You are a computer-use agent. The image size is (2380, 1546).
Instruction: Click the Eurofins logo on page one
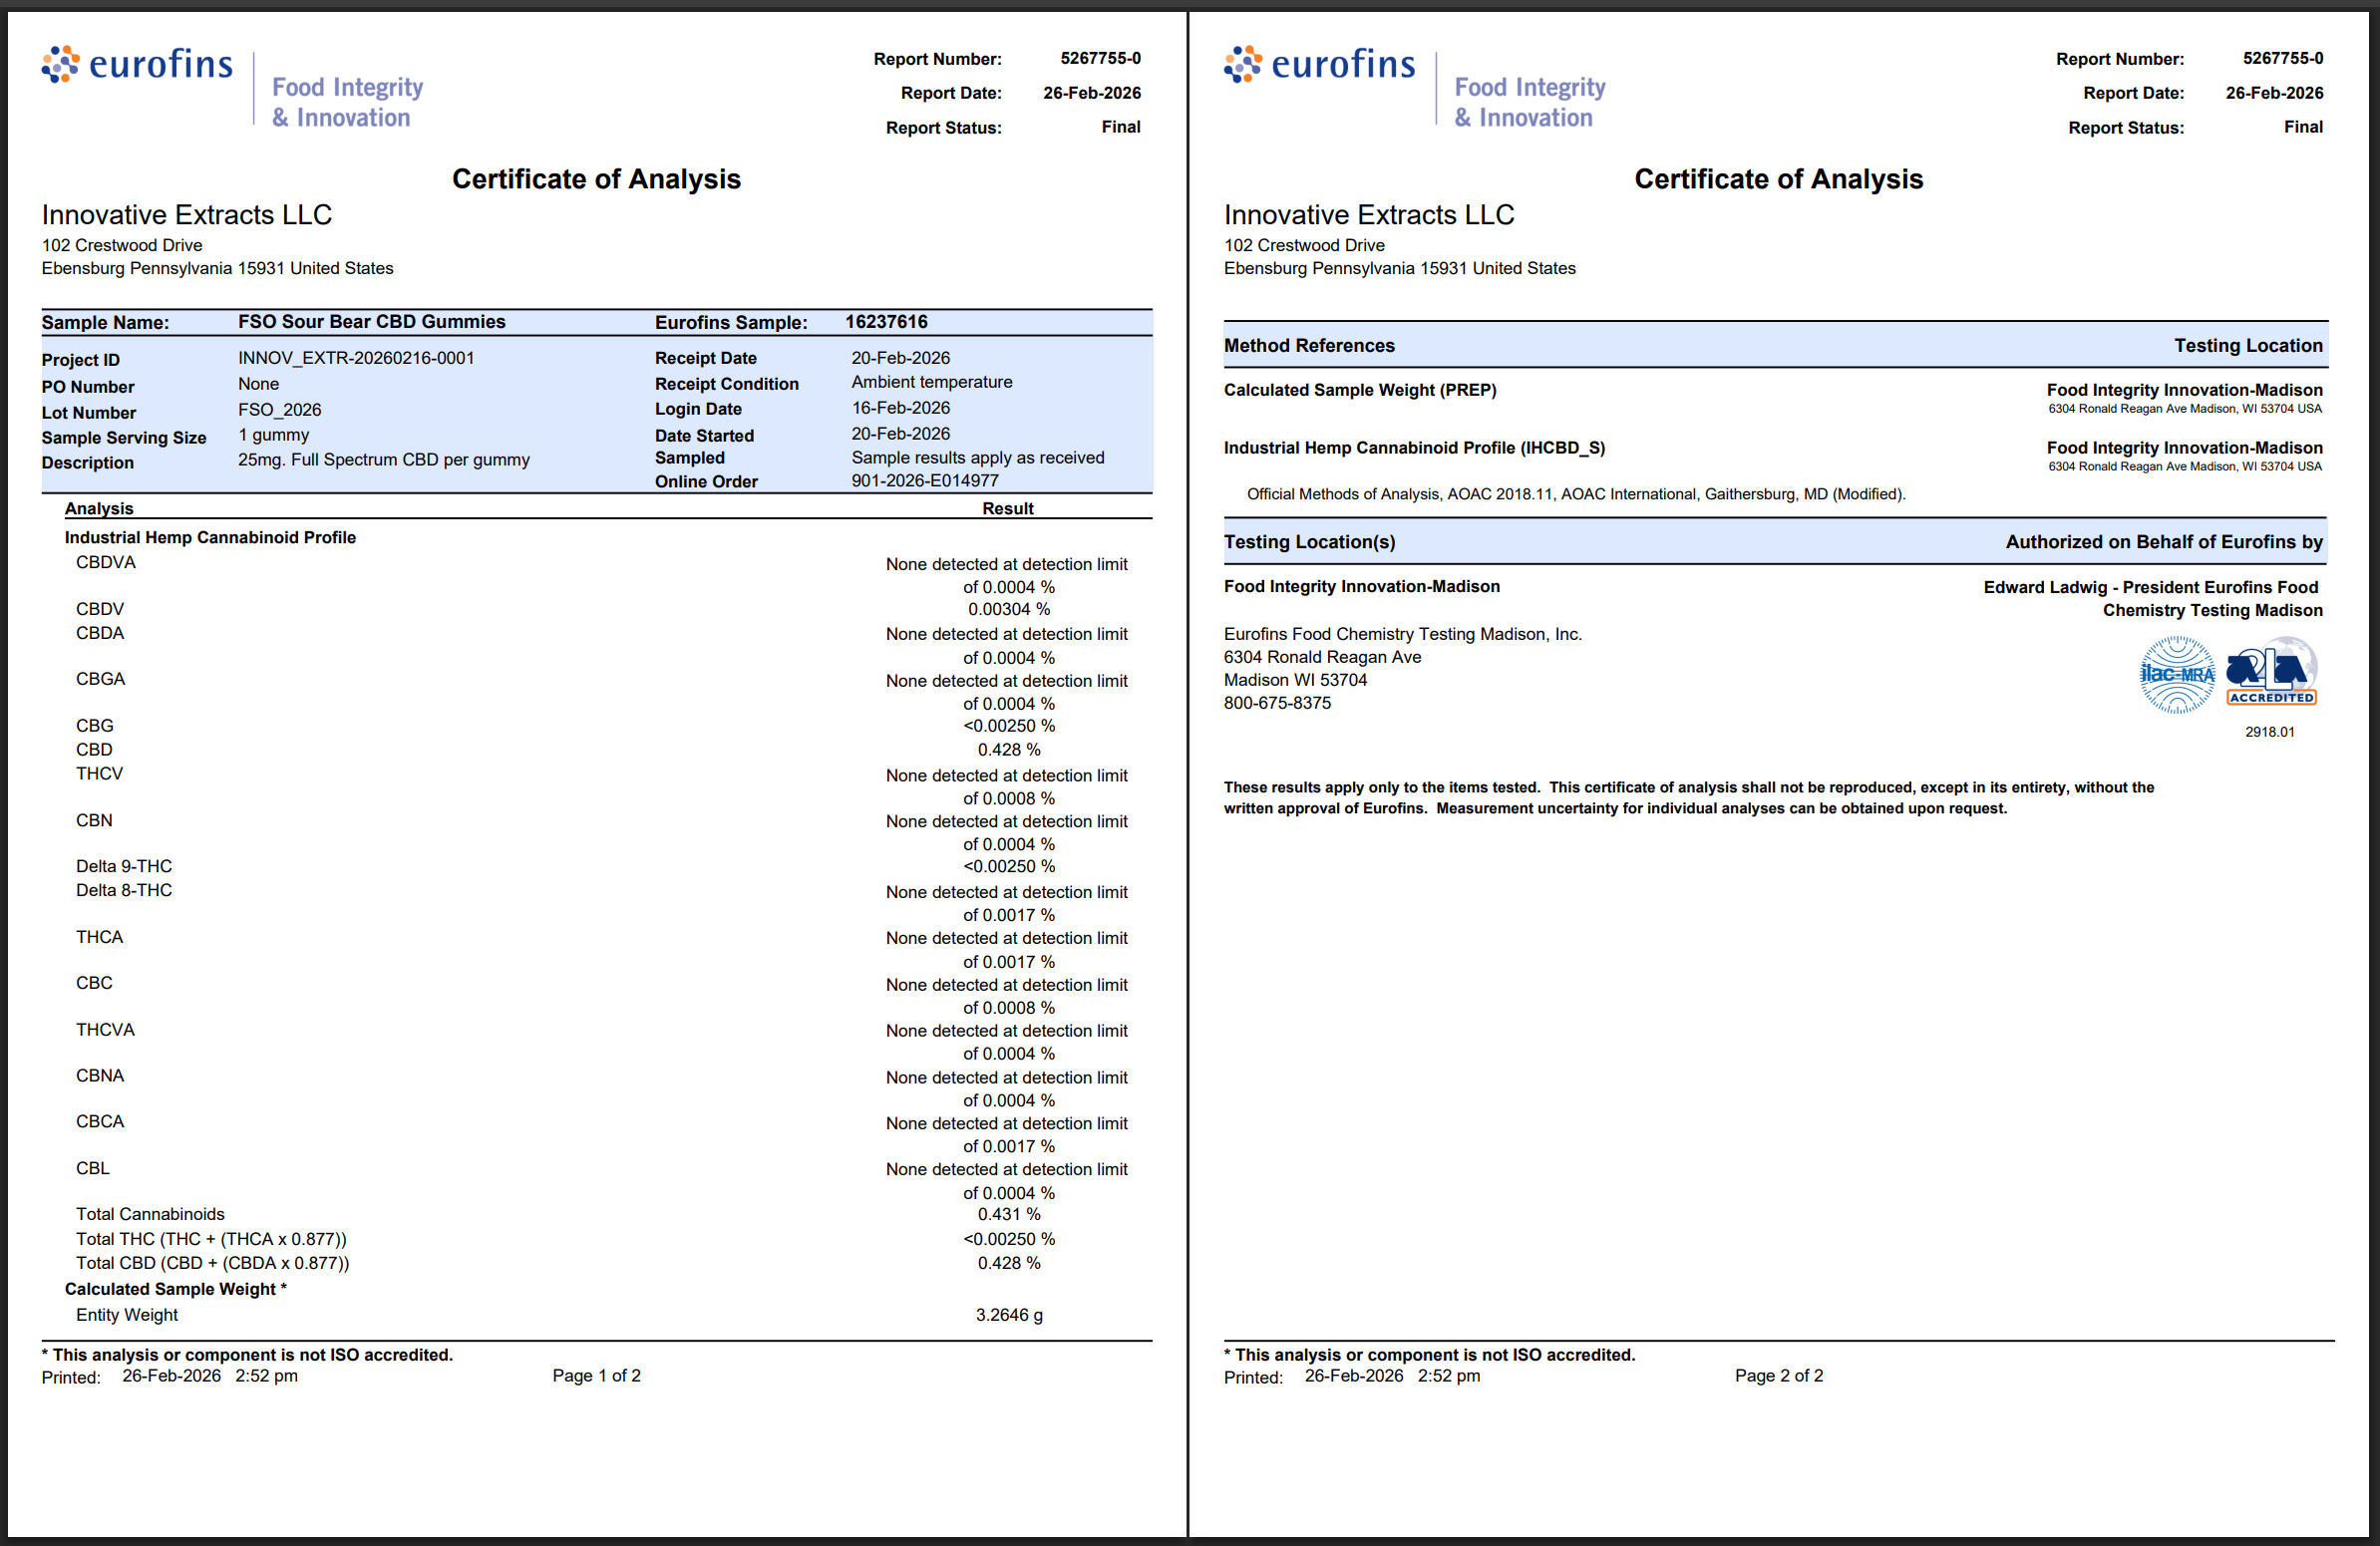137,64
